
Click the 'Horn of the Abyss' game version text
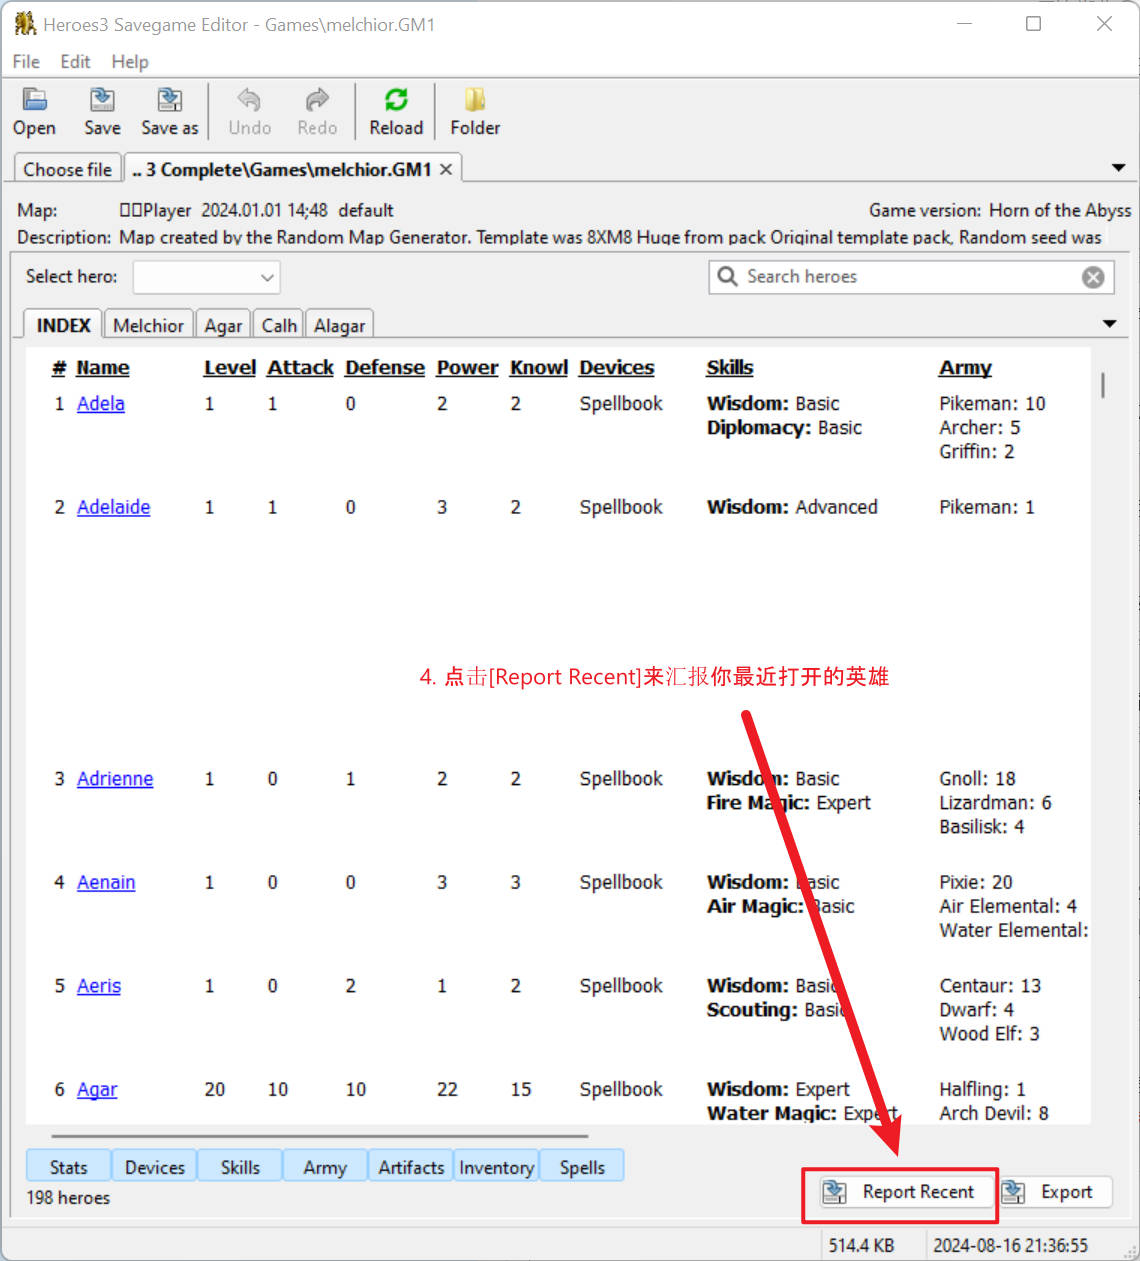point(1060,211)
